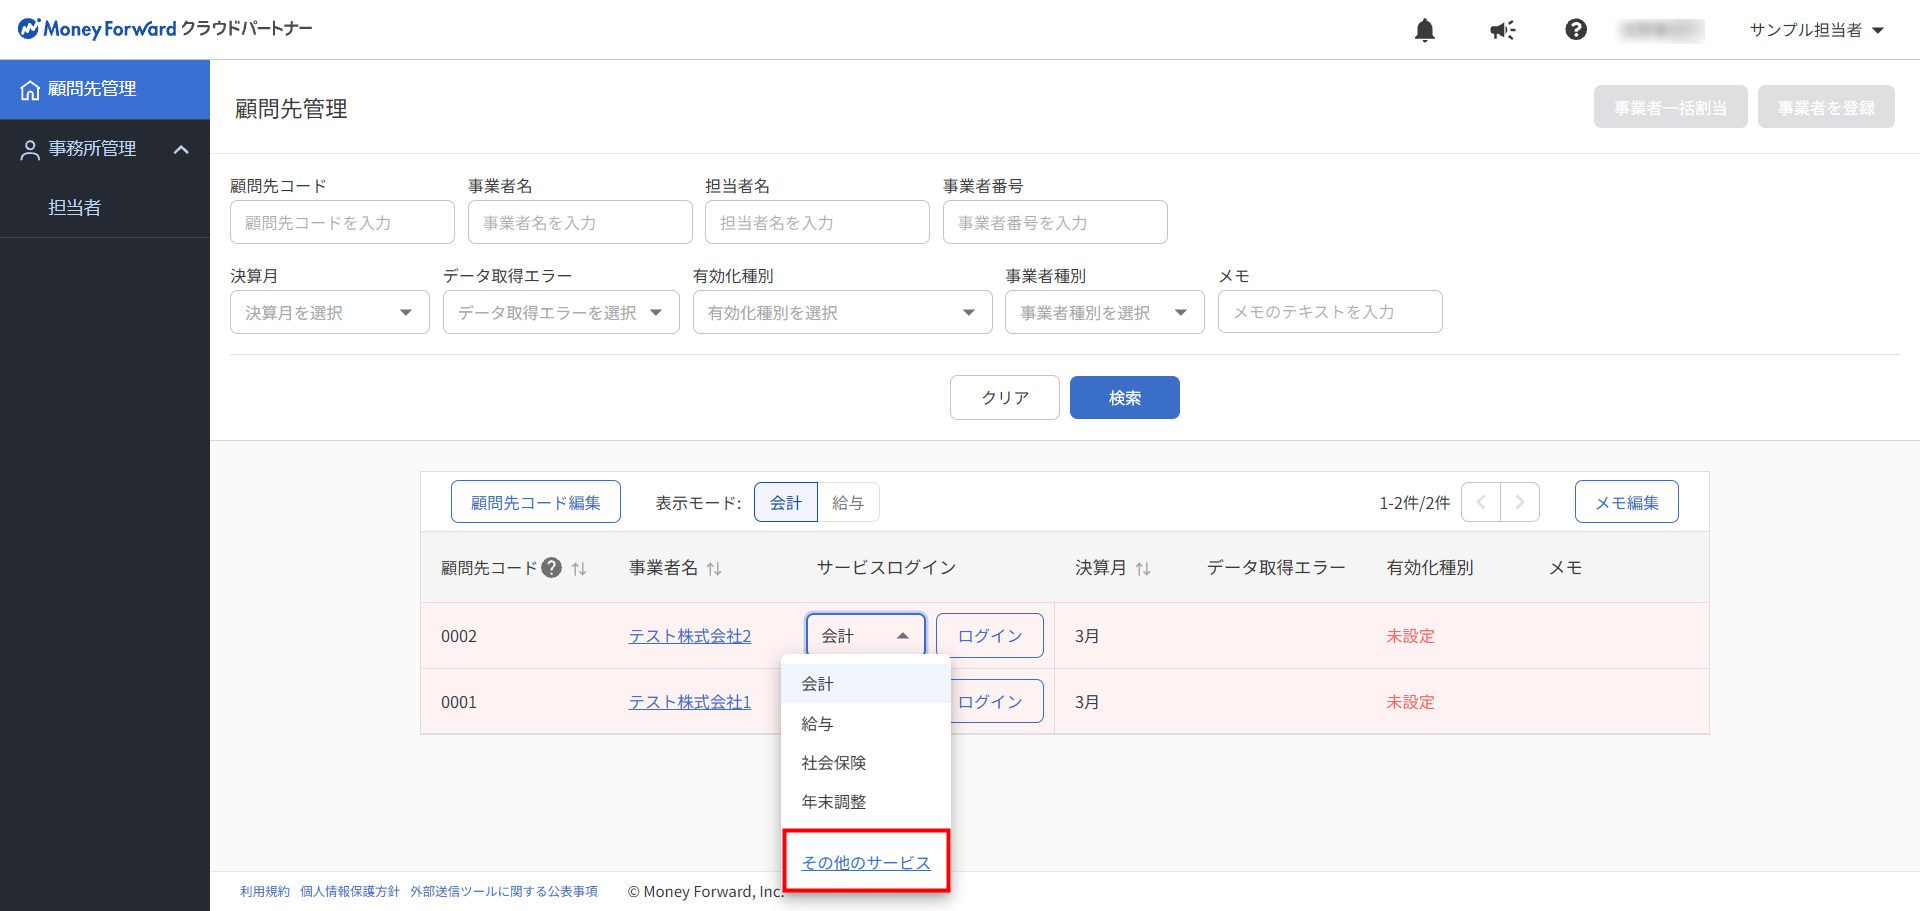Screen dimensions: 1920x911
Task: Sort the table by 顧問先コード
Action: [x=579, y=569]
